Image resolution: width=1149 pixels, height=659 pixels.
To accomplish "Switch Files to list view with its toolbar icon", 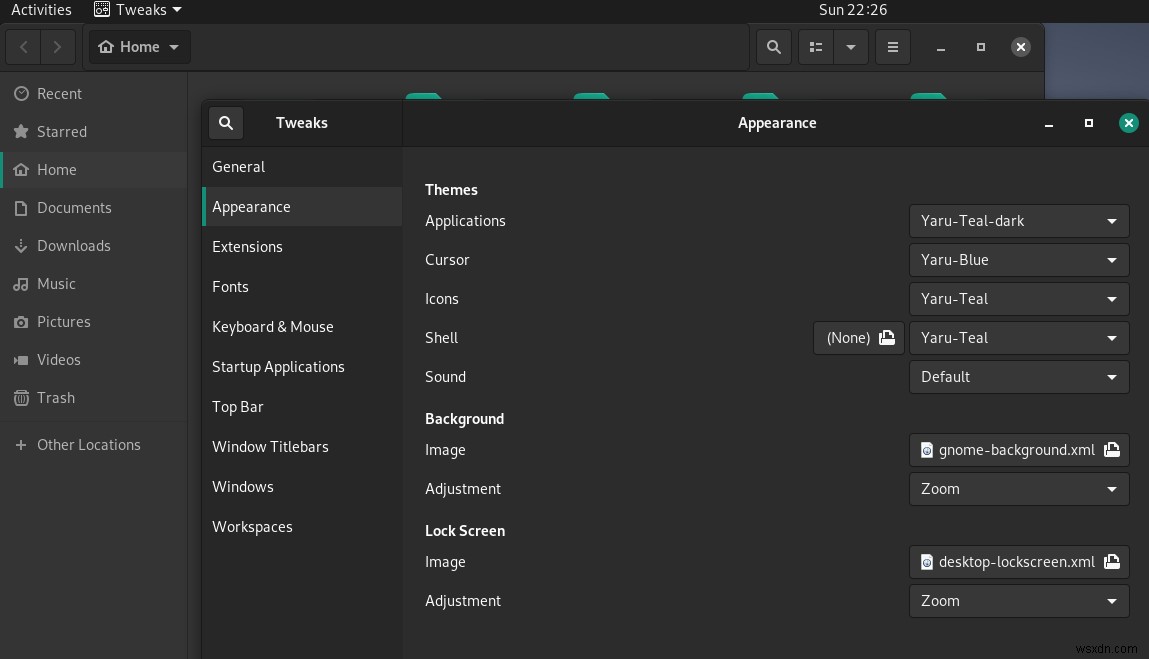I will click(x=815, y=46).
